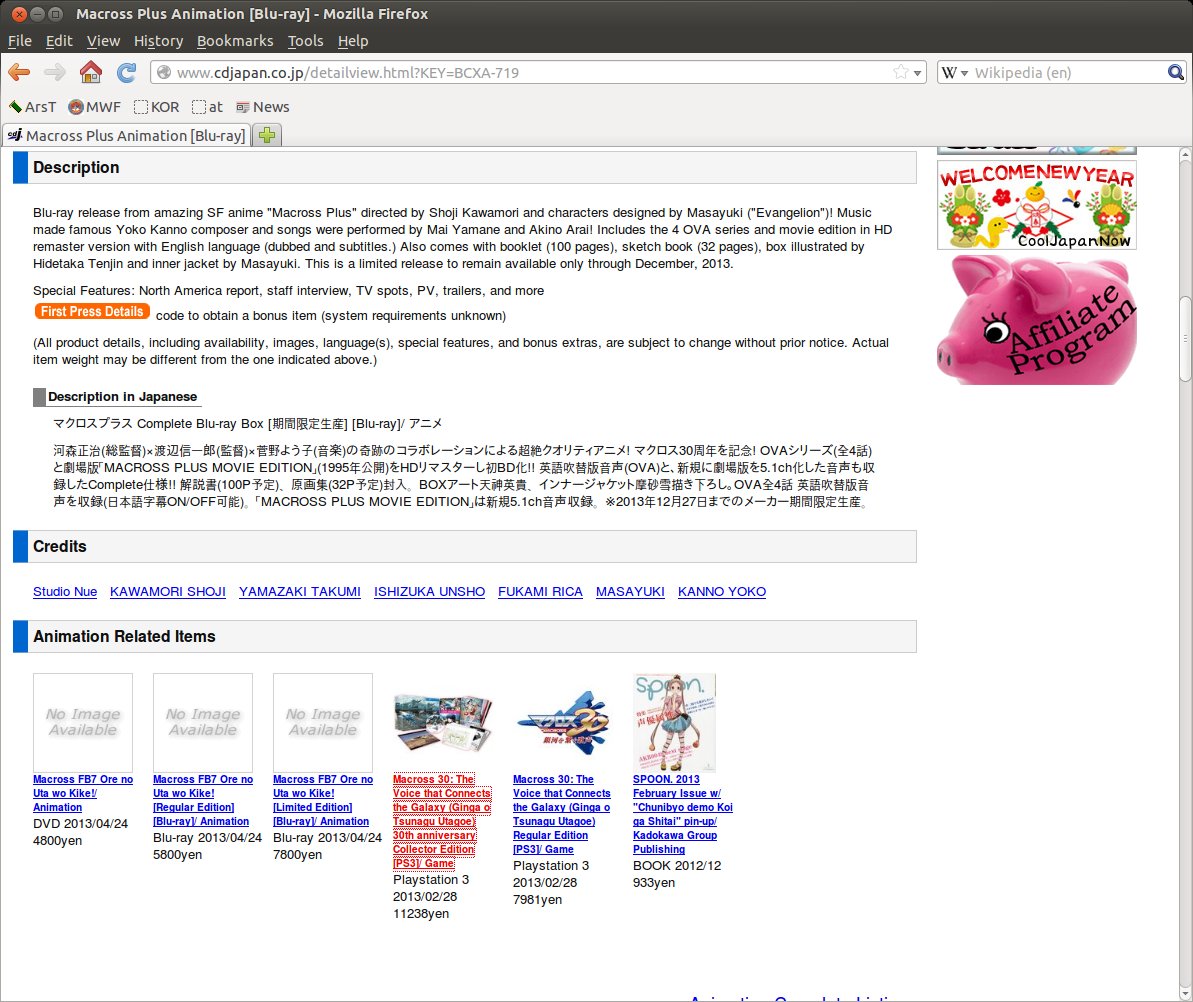Click the First Press Details button
Screen dimensions: 1193x1002
pos(91,311)
